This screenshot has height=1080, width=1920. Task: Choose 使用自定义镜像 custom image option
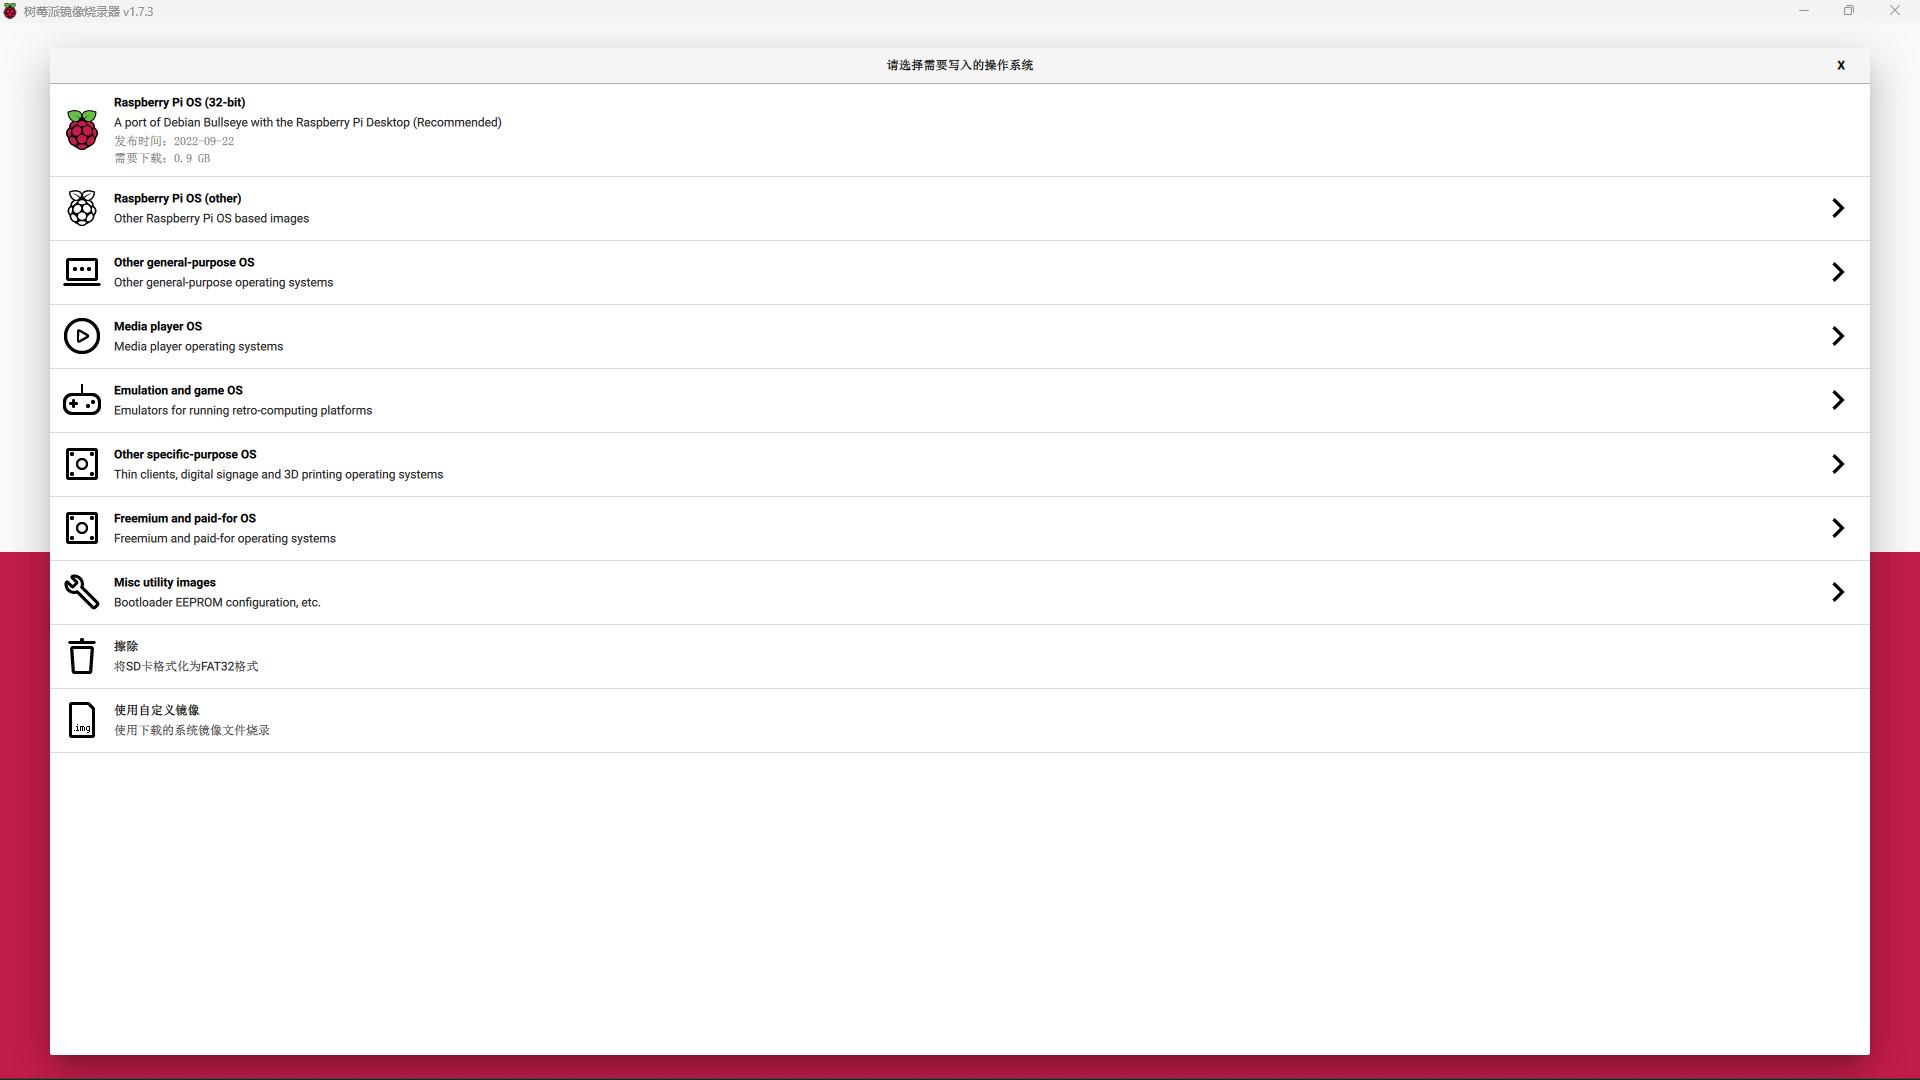point(156,710)
